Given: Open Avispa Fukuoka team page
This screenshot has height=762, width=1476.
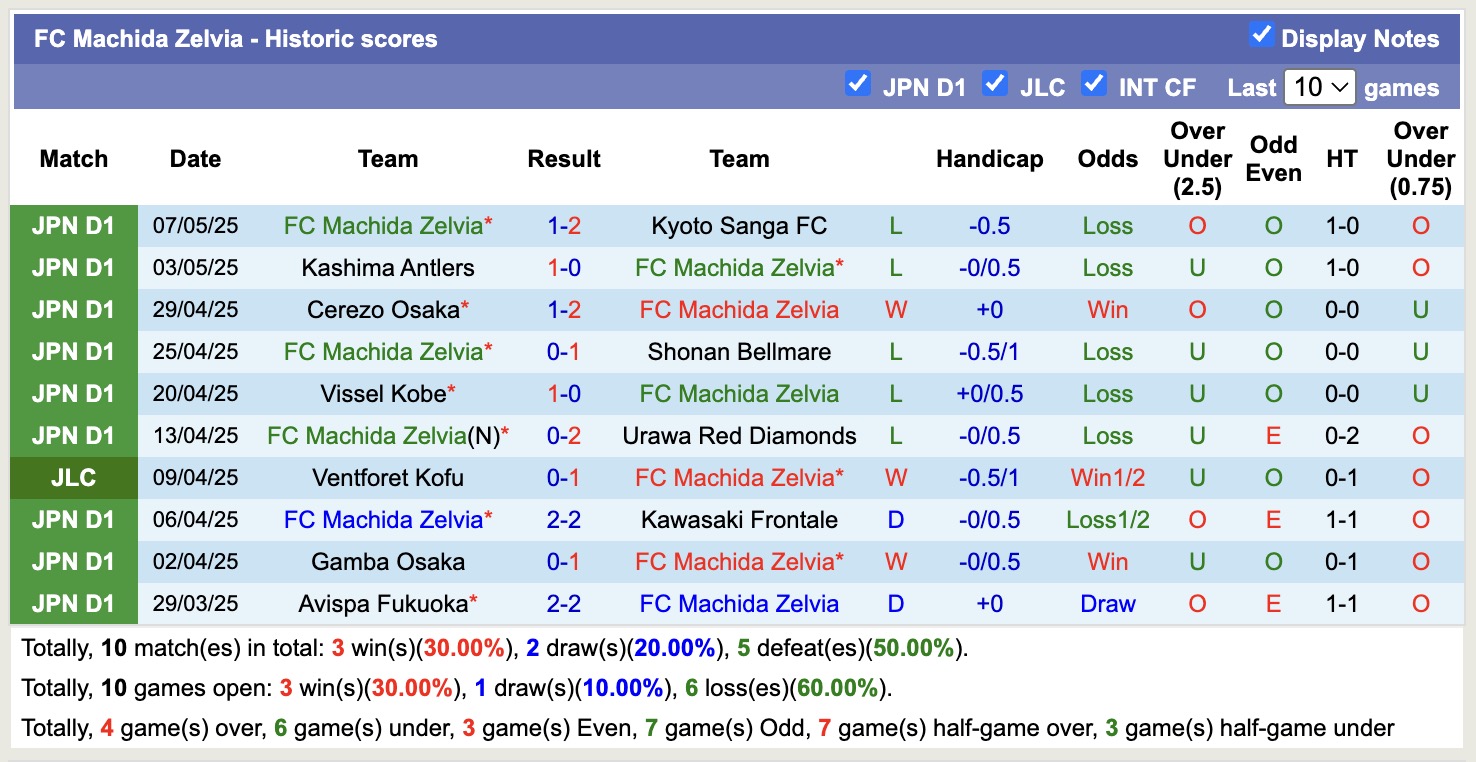Looking at the screenshot, I should click(x=383, y=604).
